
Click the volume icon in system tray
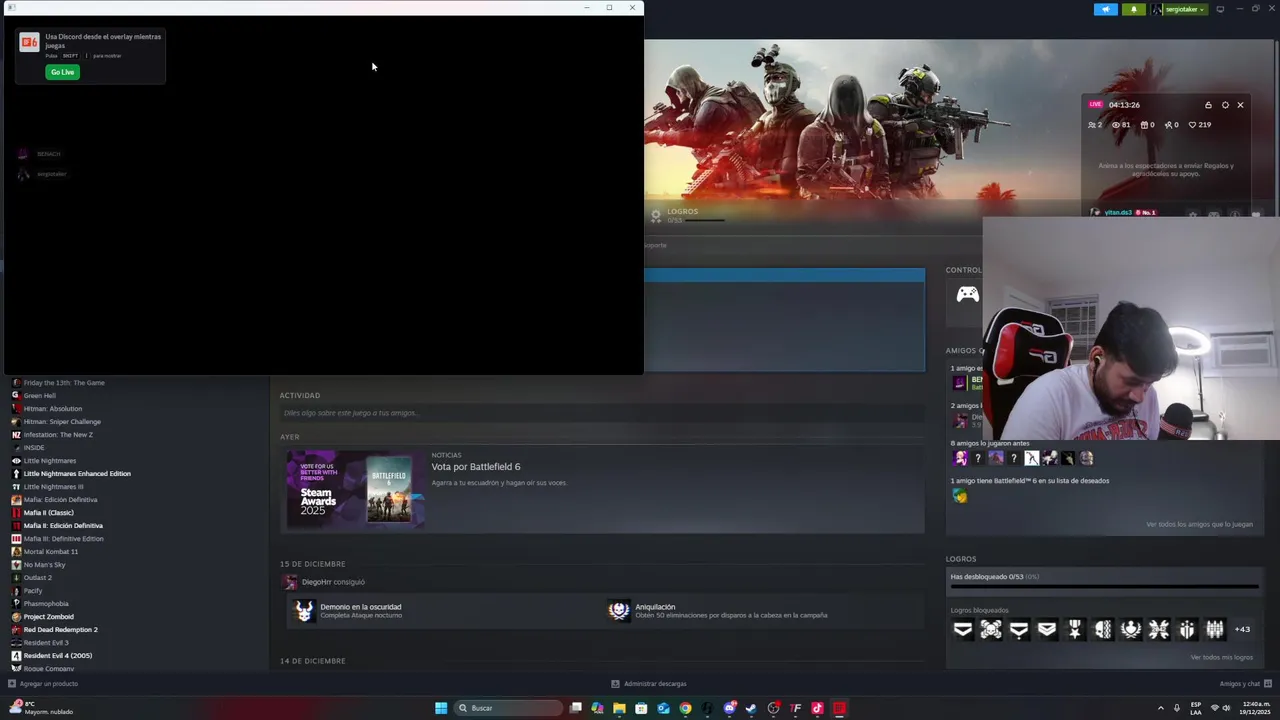pyautogui.click(x=1227, y=708)
